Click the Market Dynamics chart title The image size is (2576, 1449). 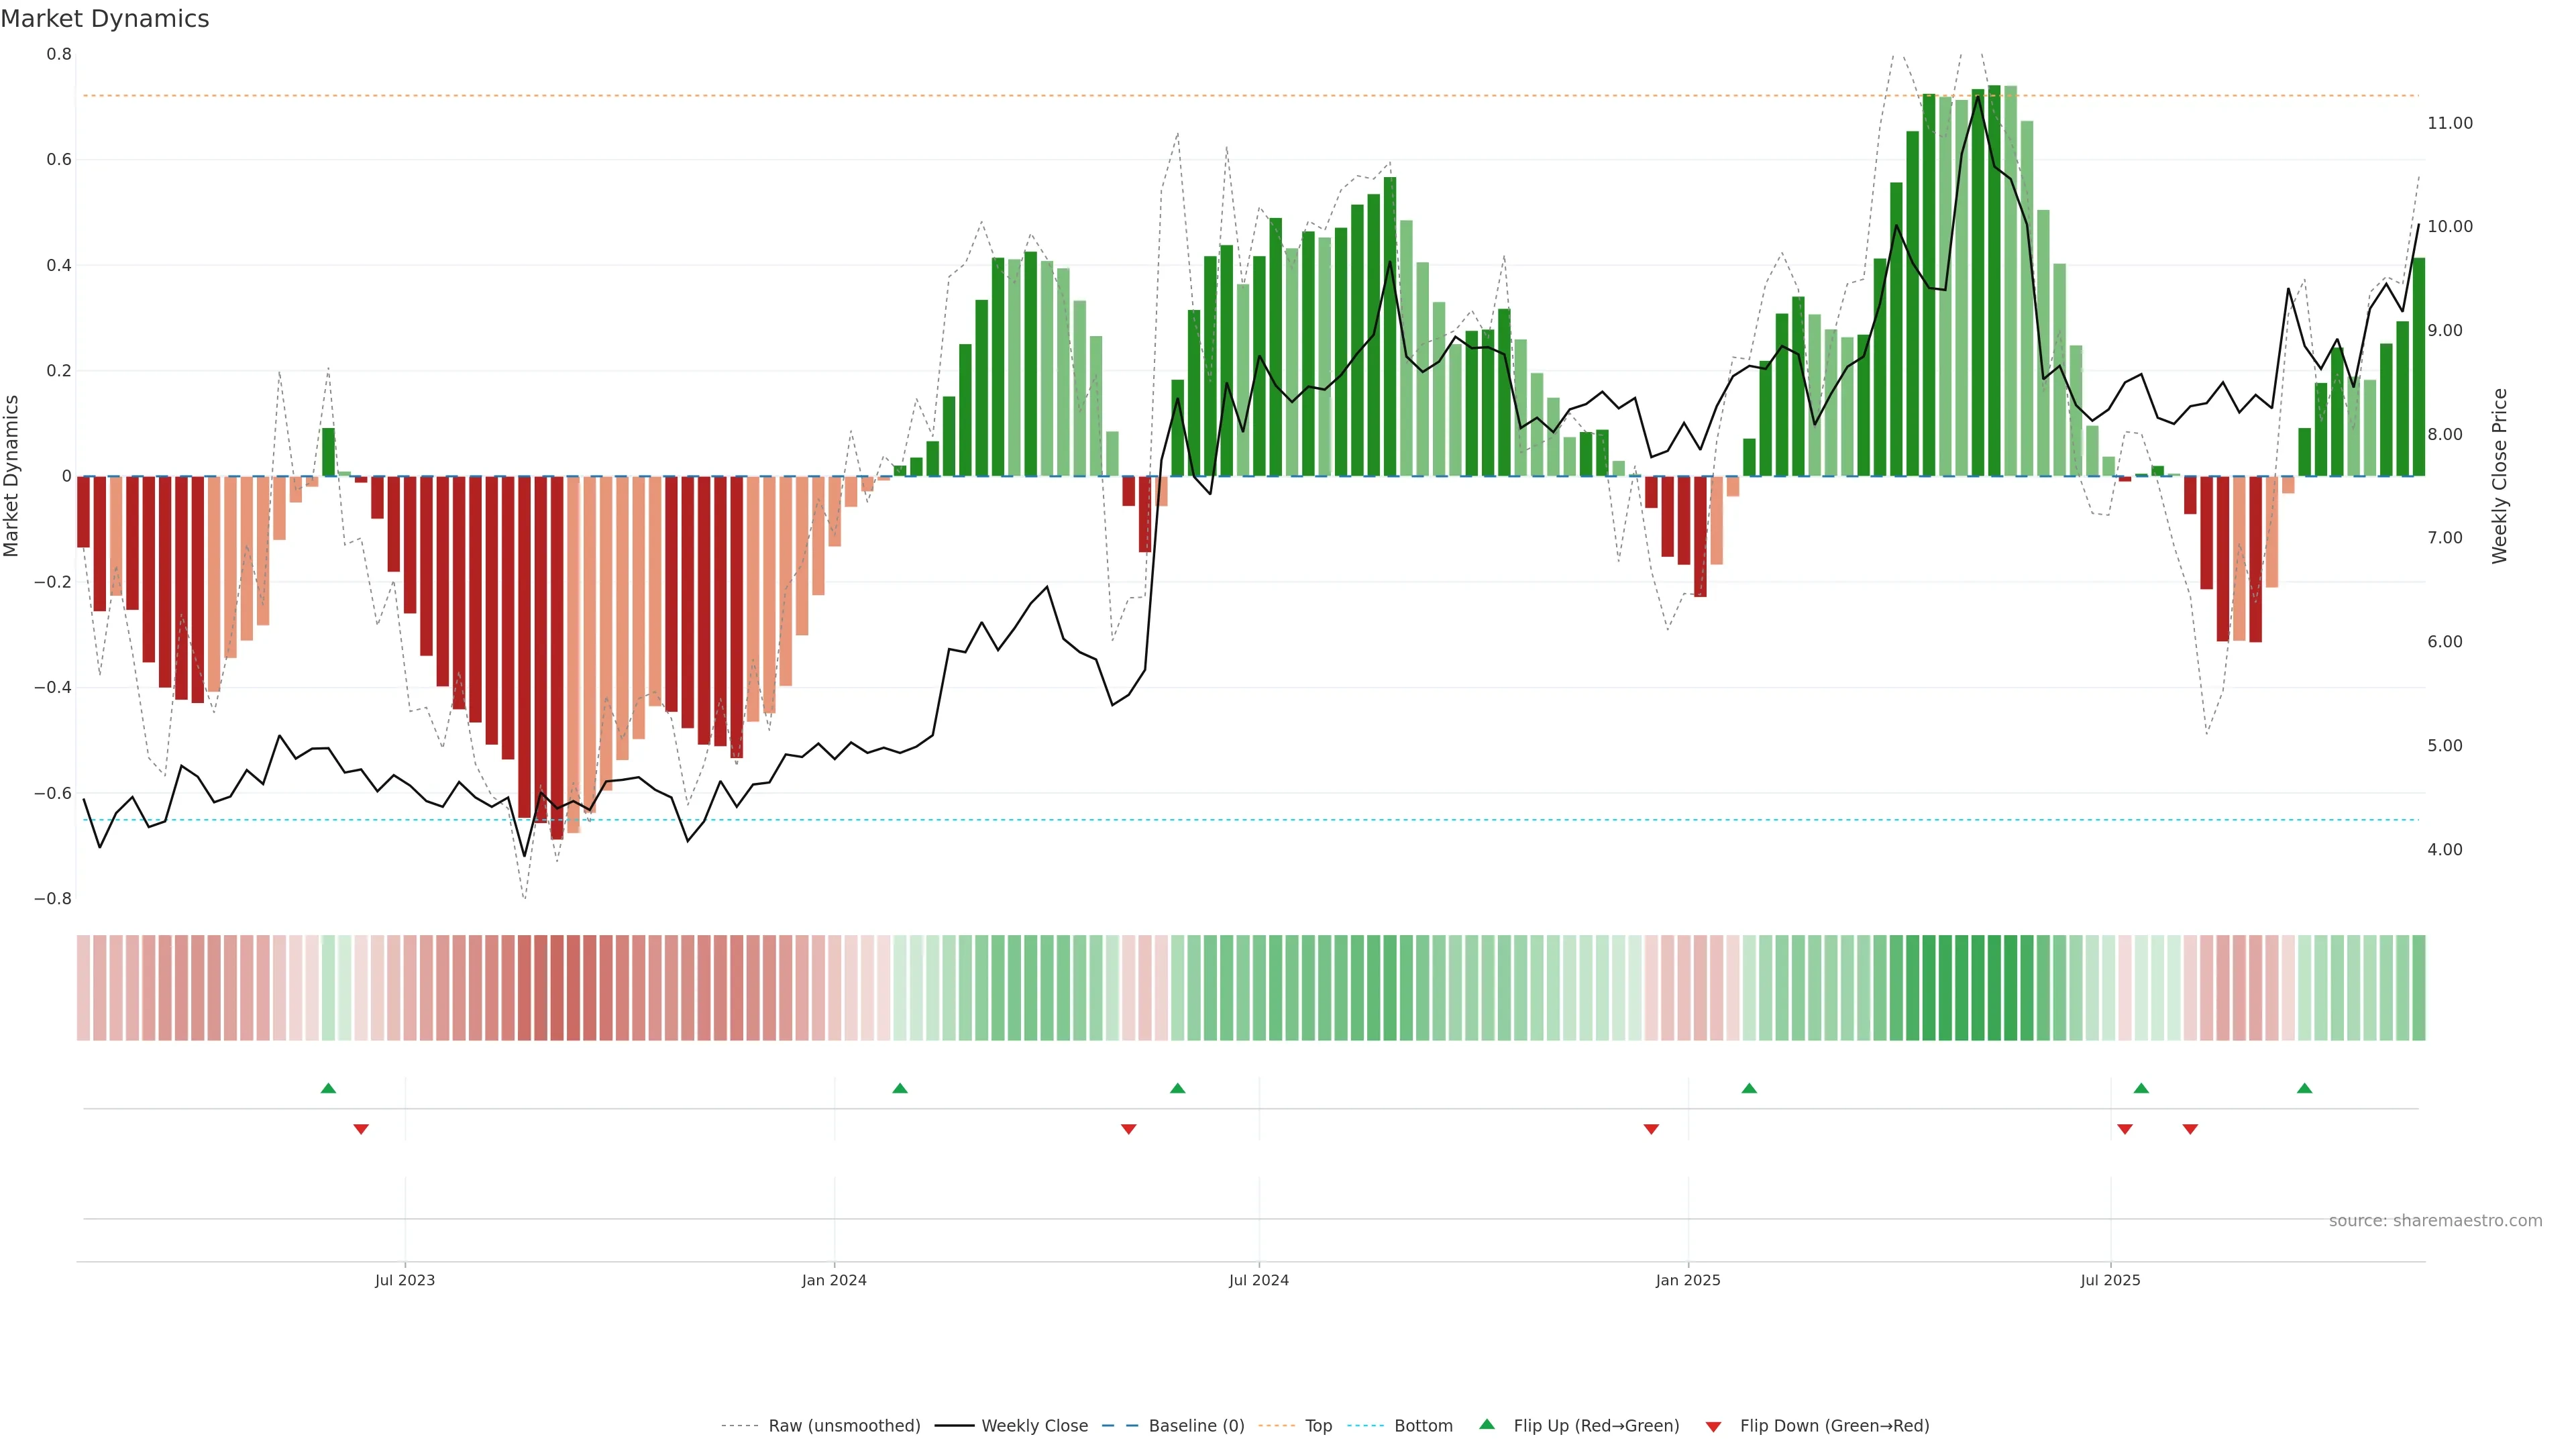coord(105,19)
